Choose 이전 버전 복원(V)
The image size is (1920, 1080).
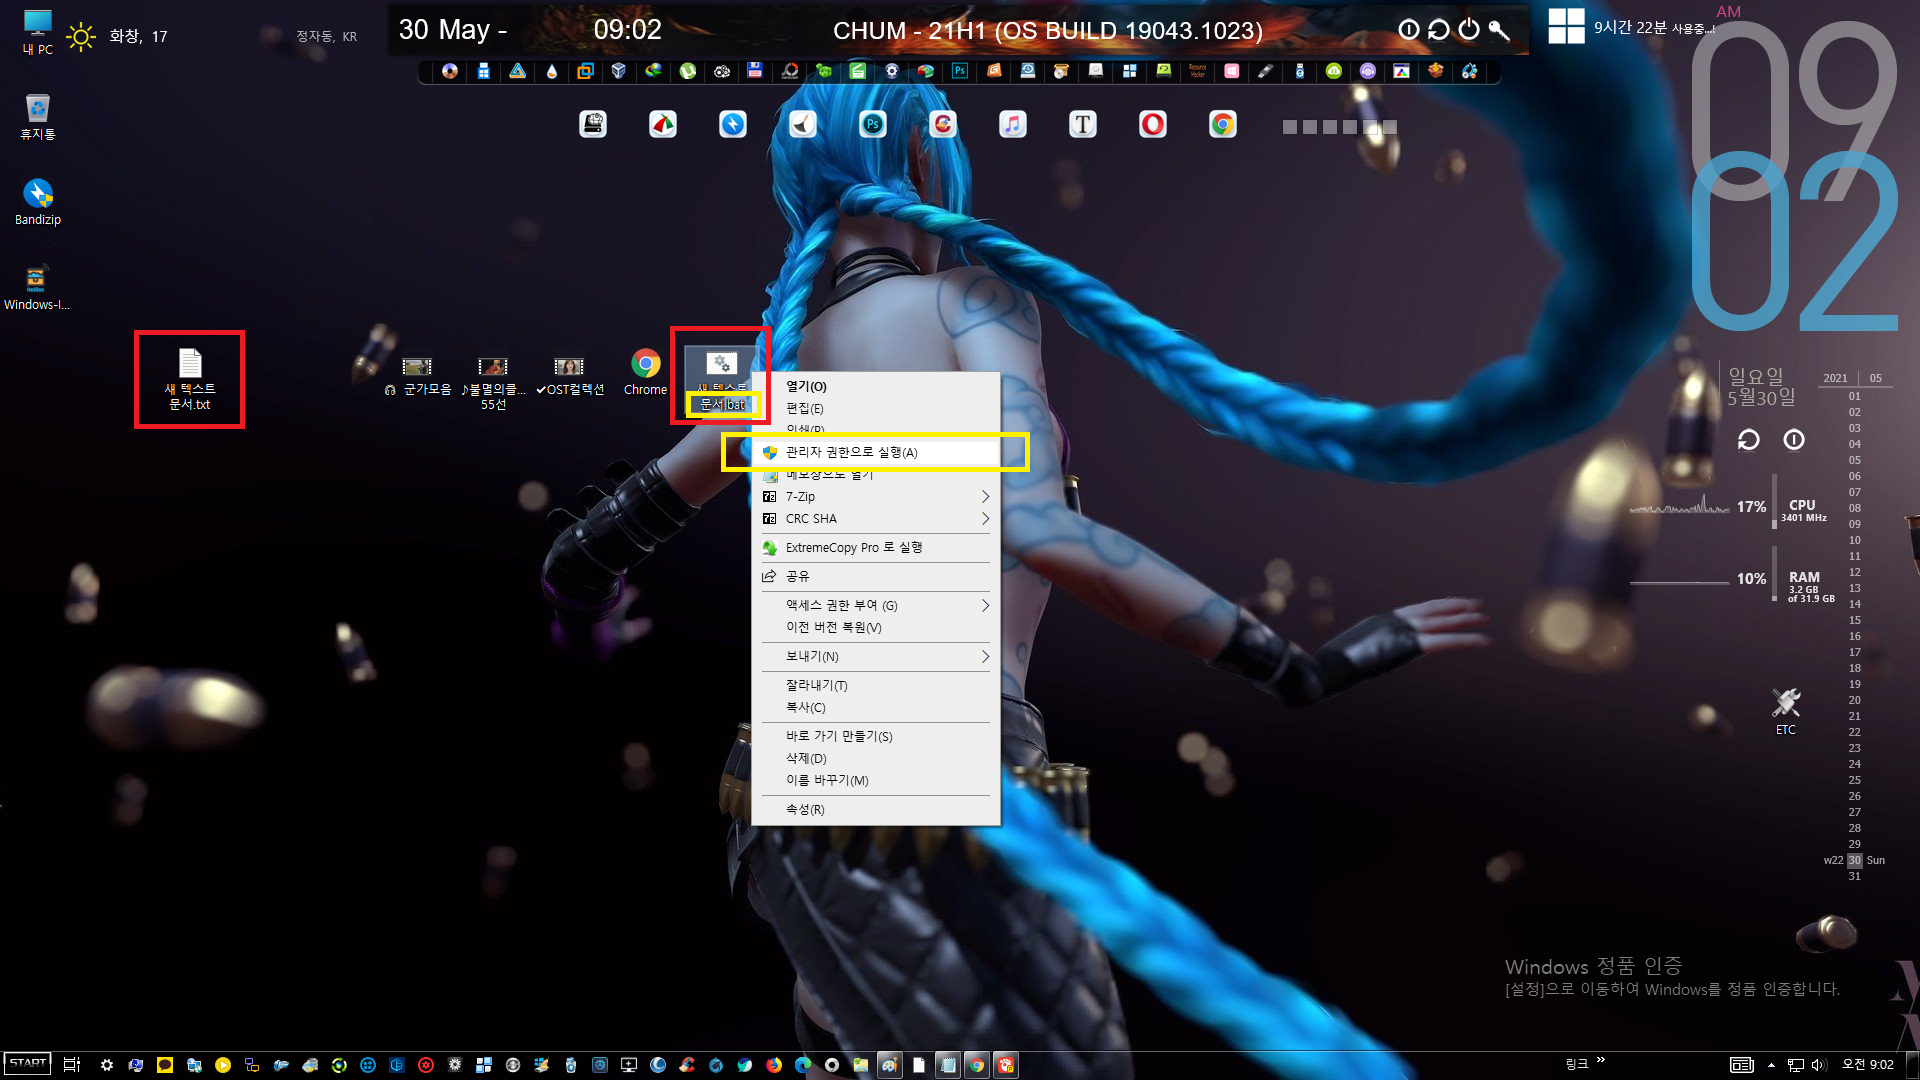[x=875, y=628]
